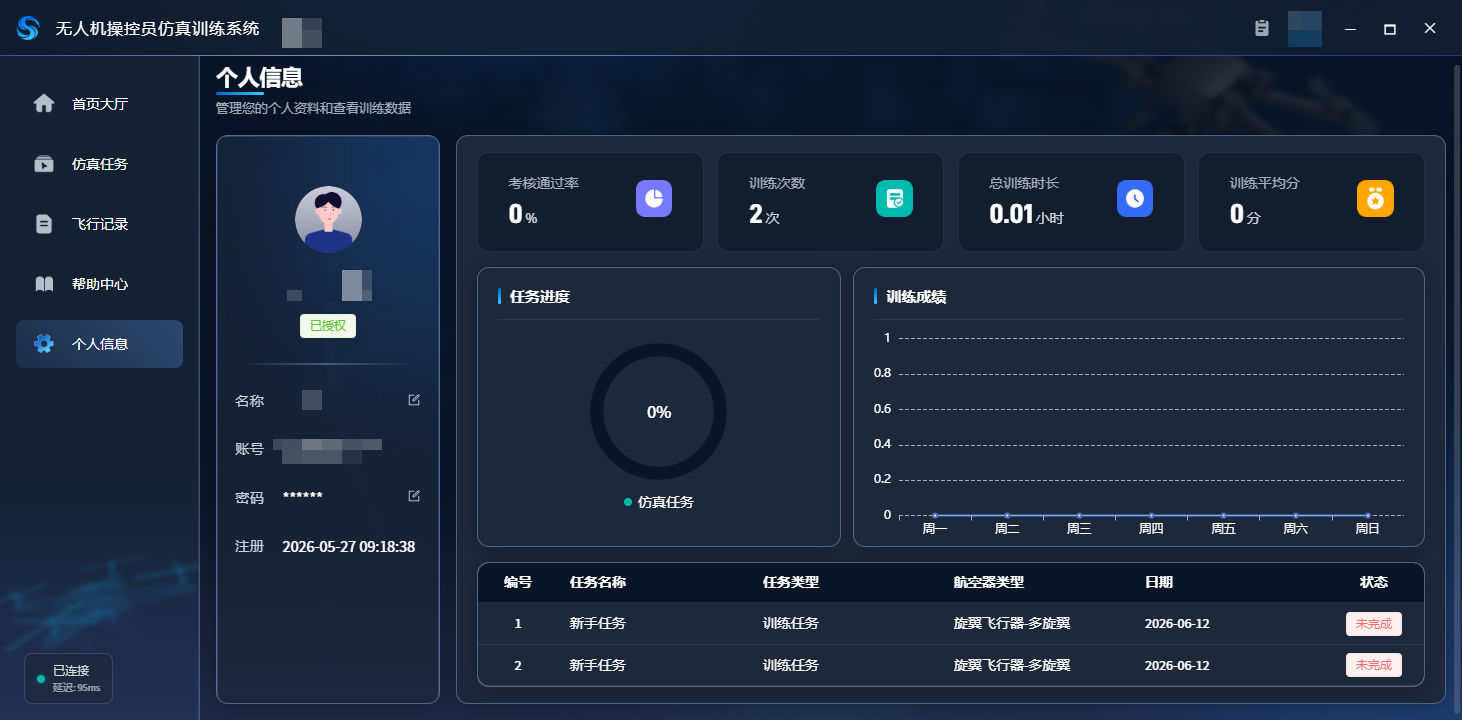Click the 帮助中心 book icon
Screen dimensions: 1462x720
click(44, 284)
